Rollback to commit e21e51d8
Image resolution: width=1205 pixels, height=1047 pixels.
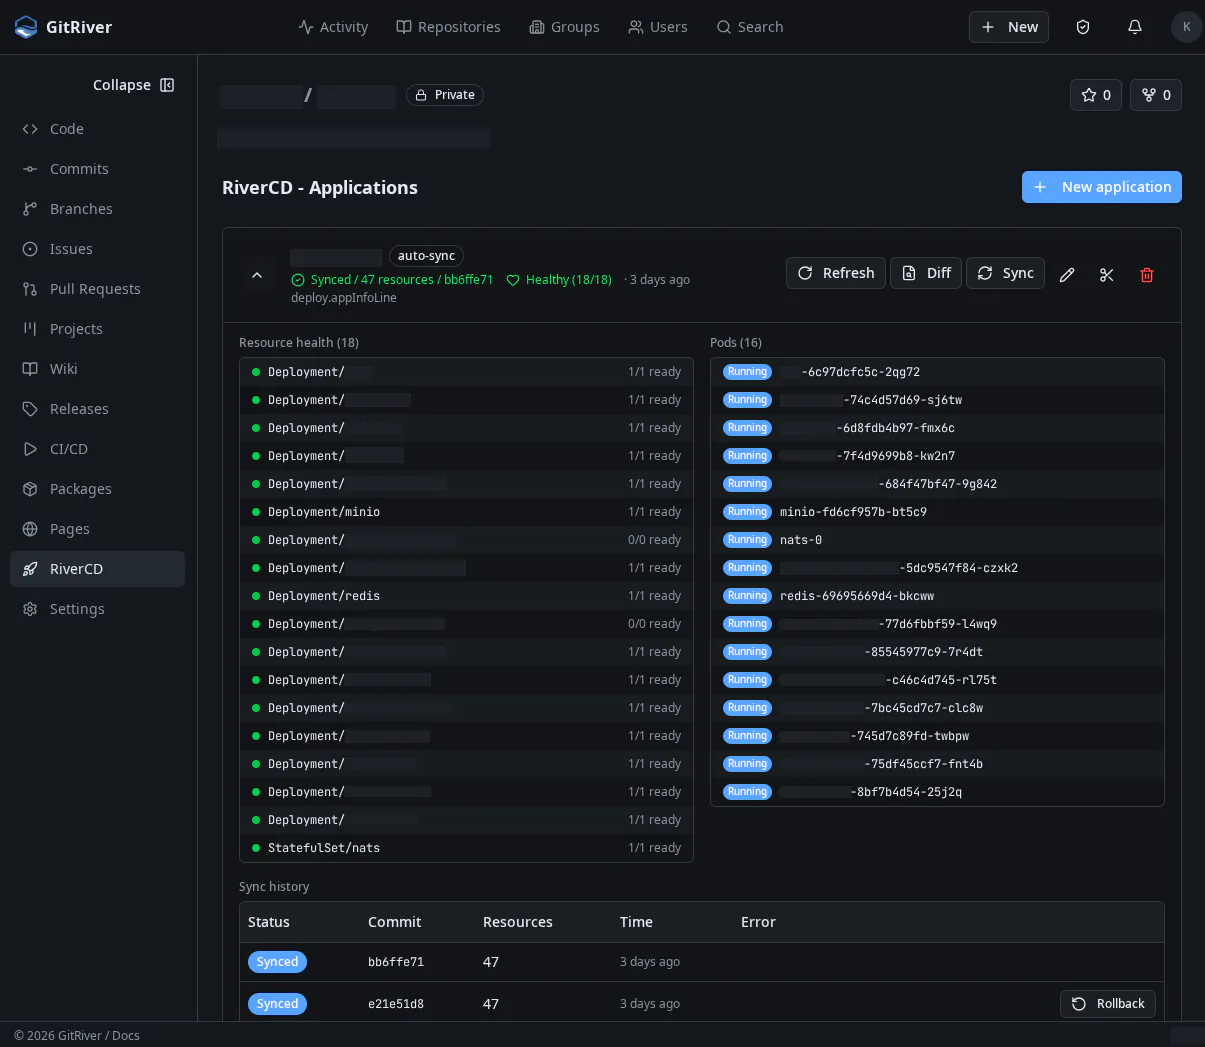click(1108, 1004)
